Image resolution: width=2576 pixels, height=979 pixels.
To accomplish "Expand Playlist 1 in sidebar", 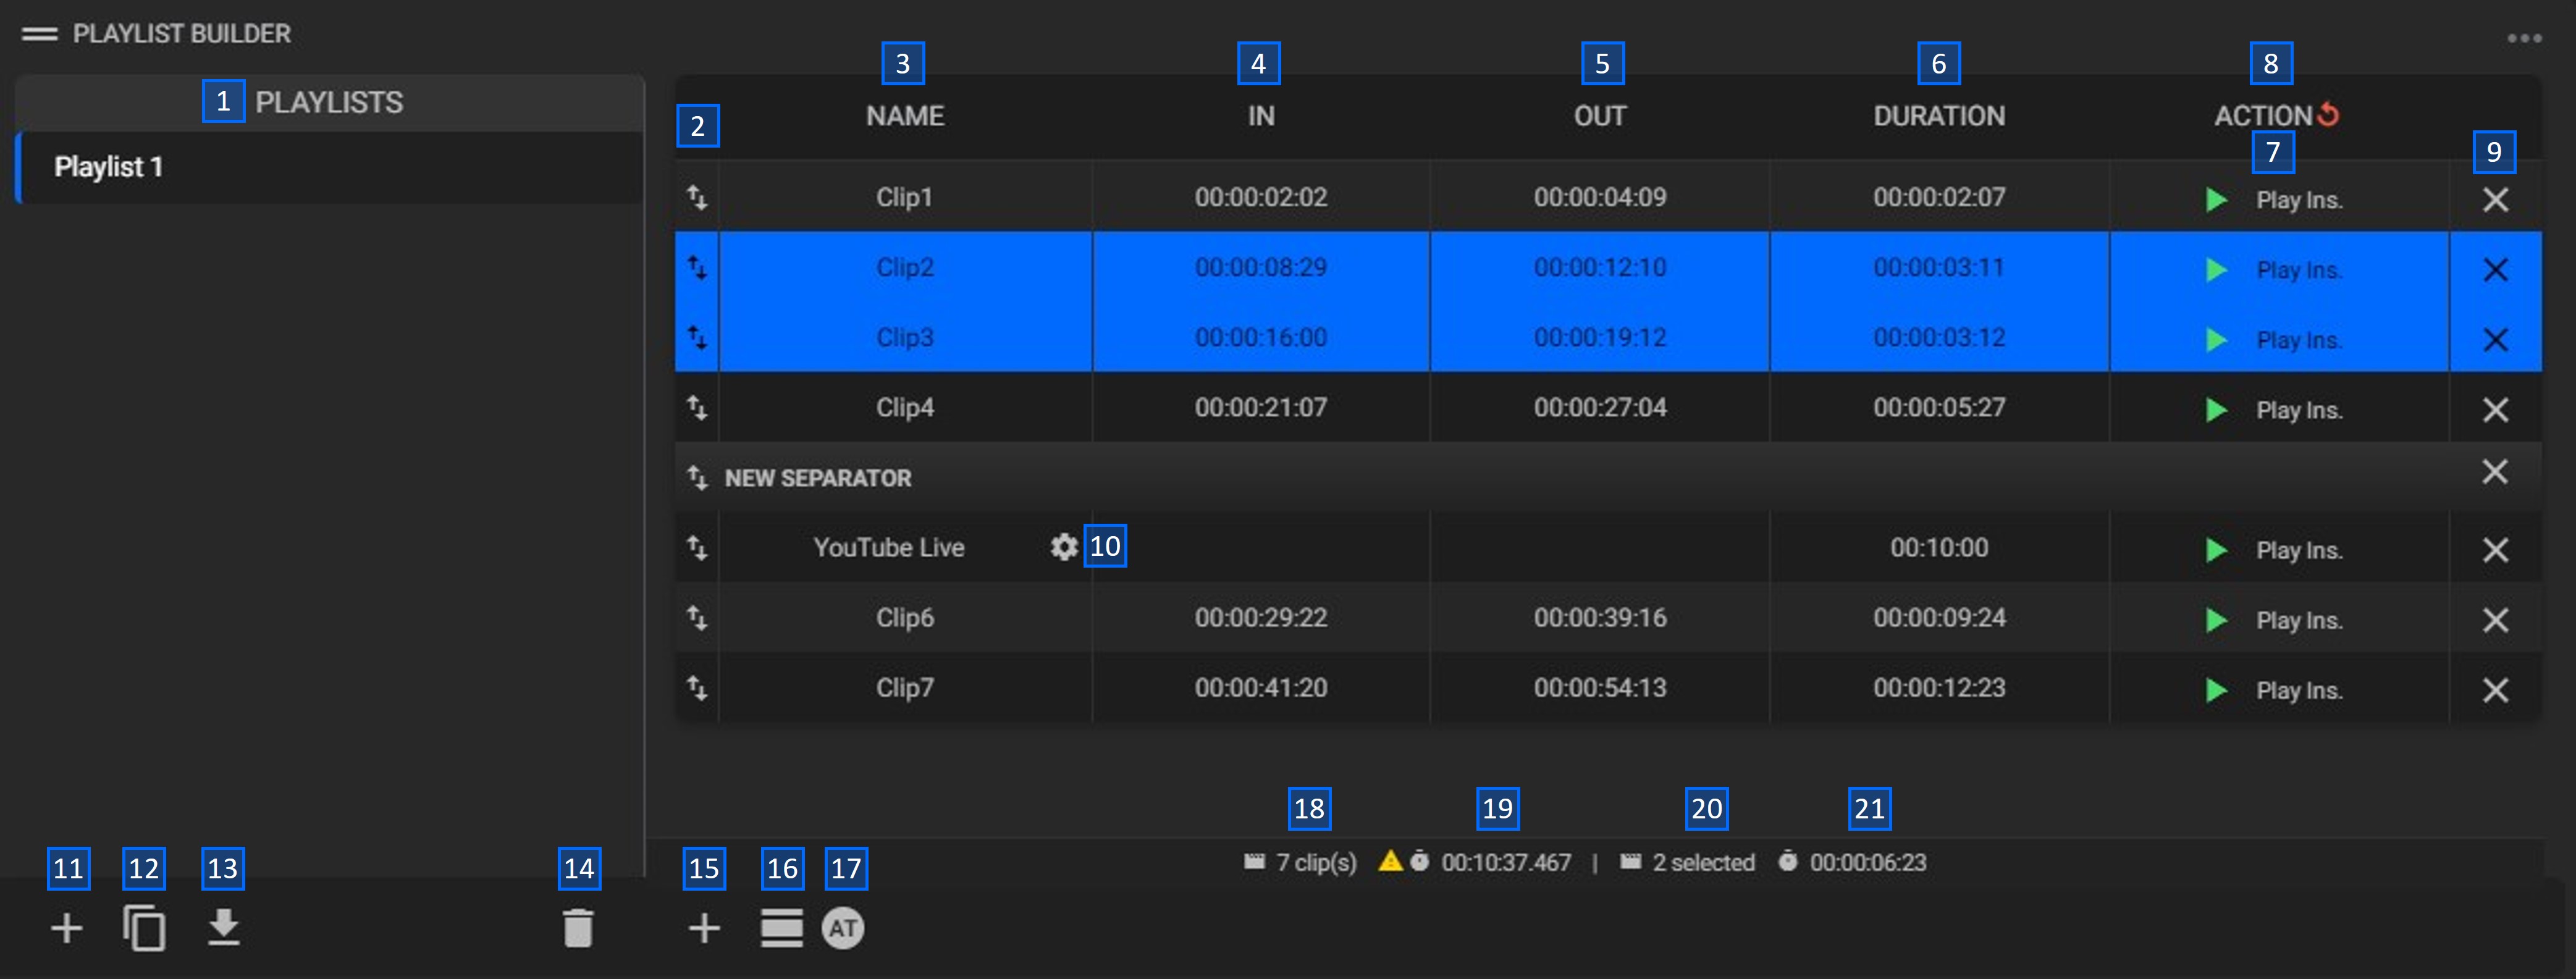I will click(x=109, y=167).
